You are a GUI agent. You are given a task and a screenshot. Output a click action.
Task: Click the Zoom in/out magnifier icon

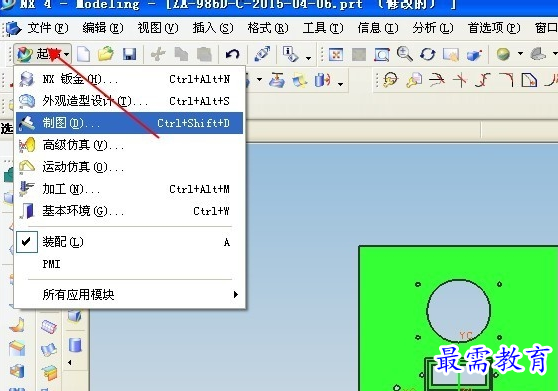(405, 54)
